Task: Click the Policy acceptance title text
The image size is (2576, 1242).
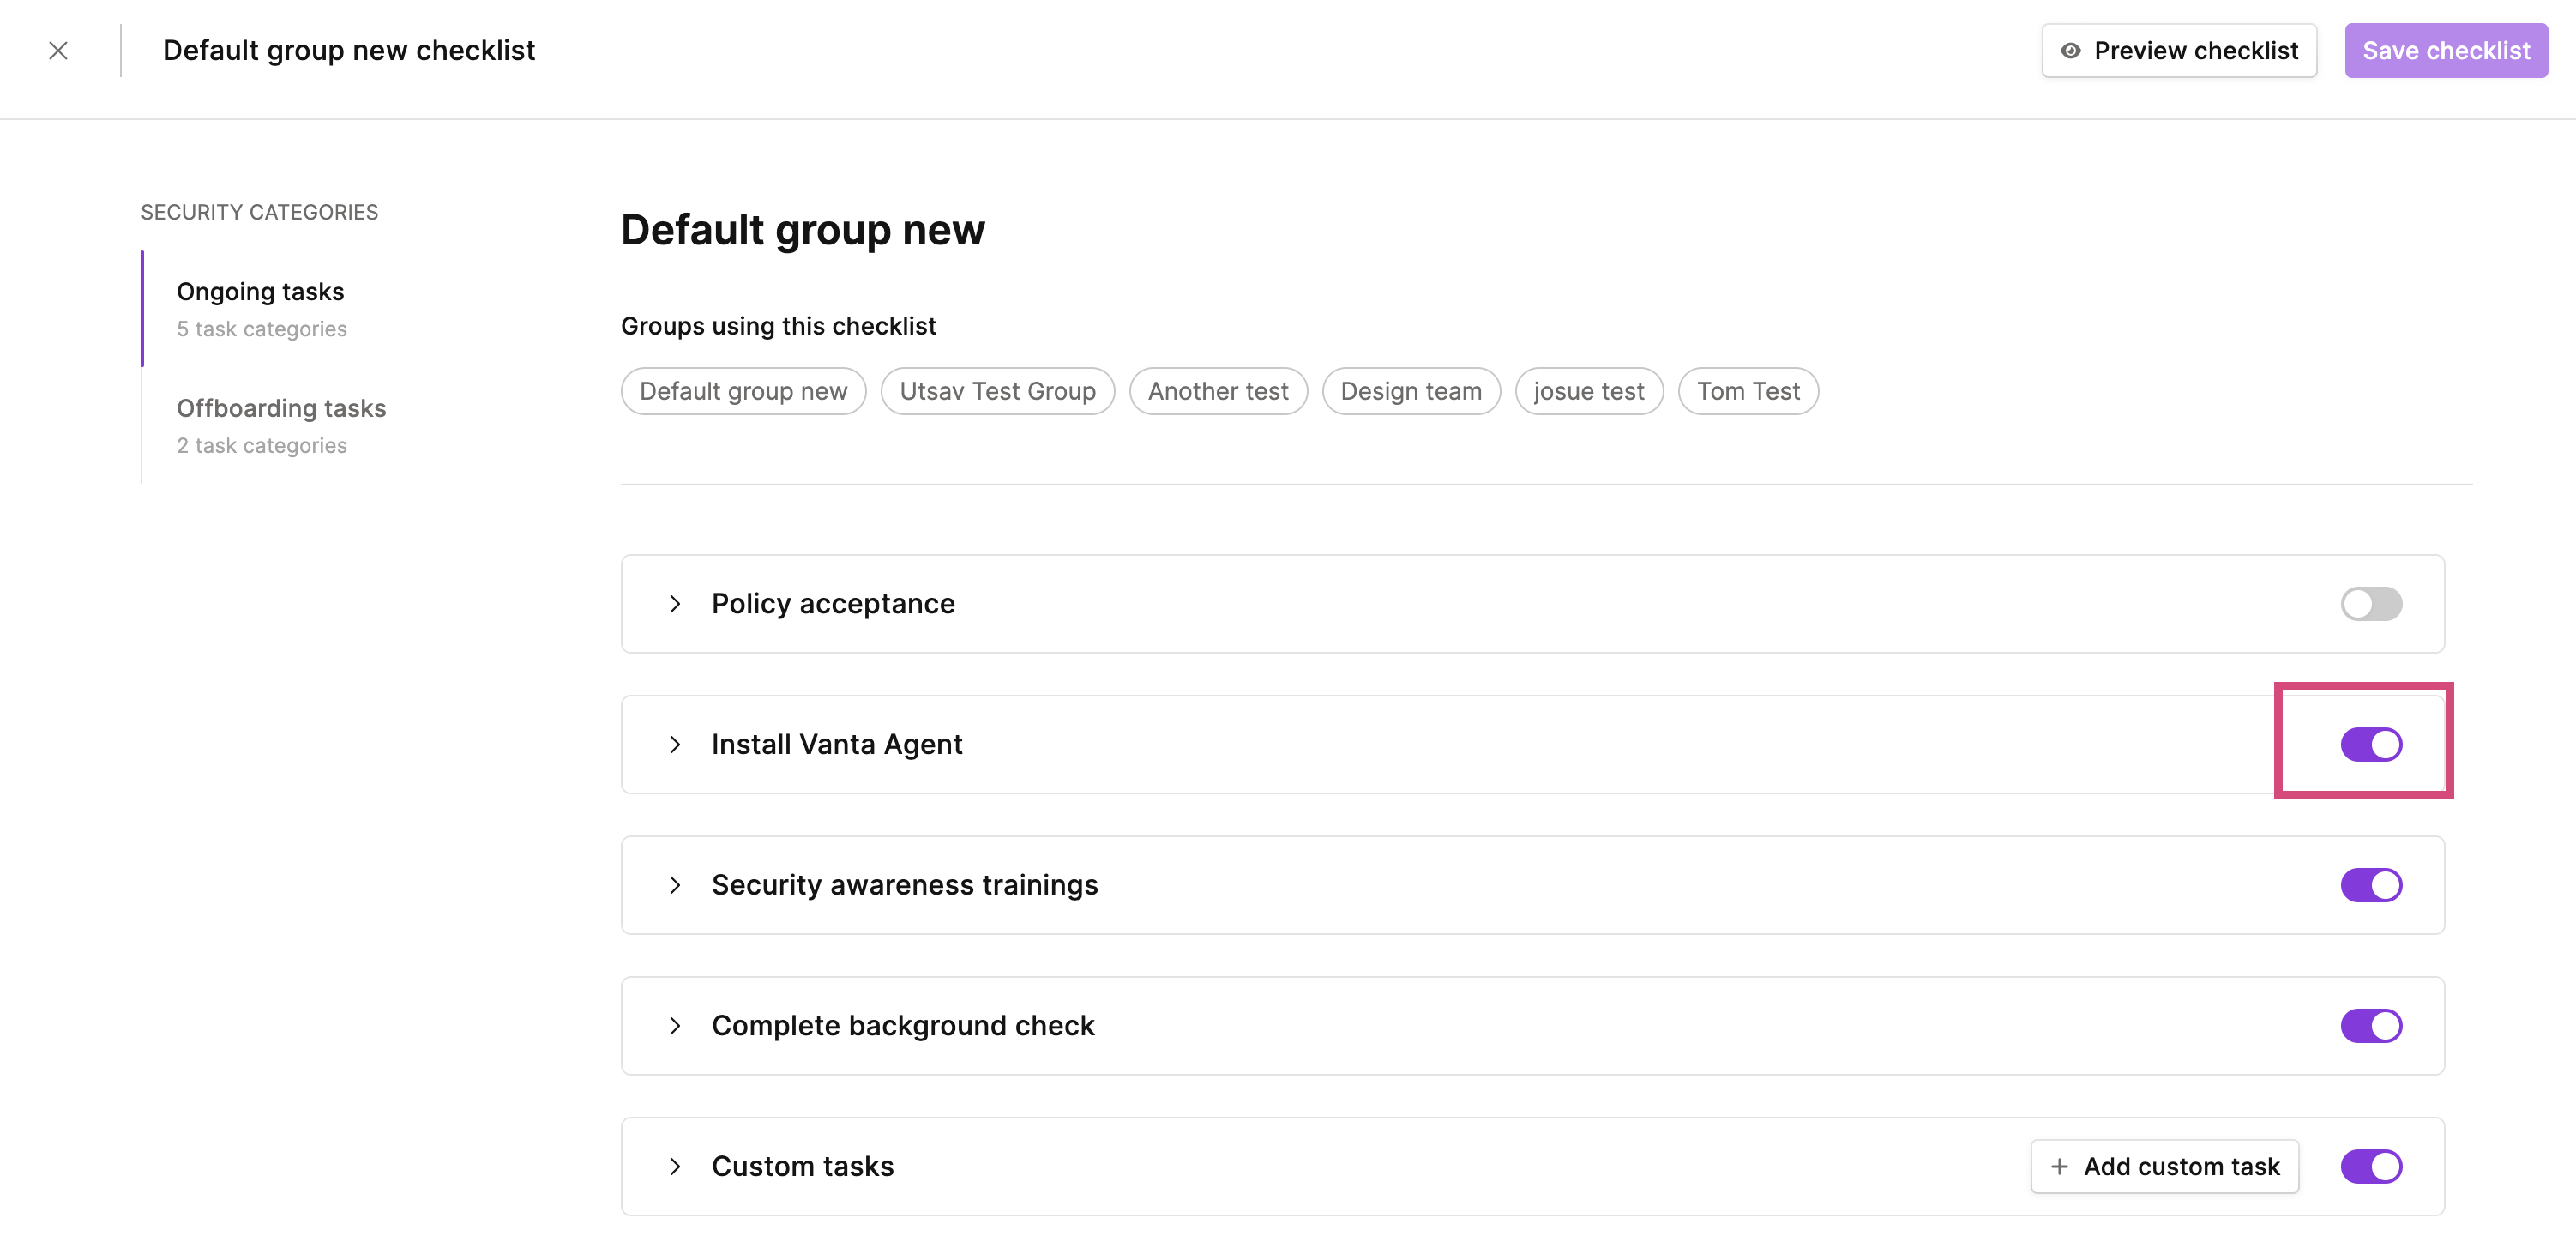Action: click(x=833, y=604)
